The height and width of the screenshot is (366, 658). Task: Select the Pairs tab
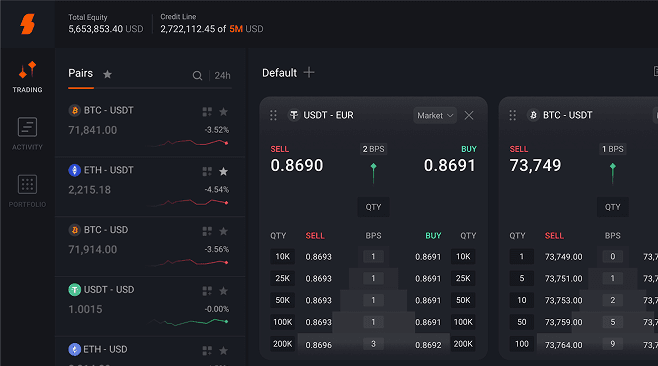click(81, 73)
